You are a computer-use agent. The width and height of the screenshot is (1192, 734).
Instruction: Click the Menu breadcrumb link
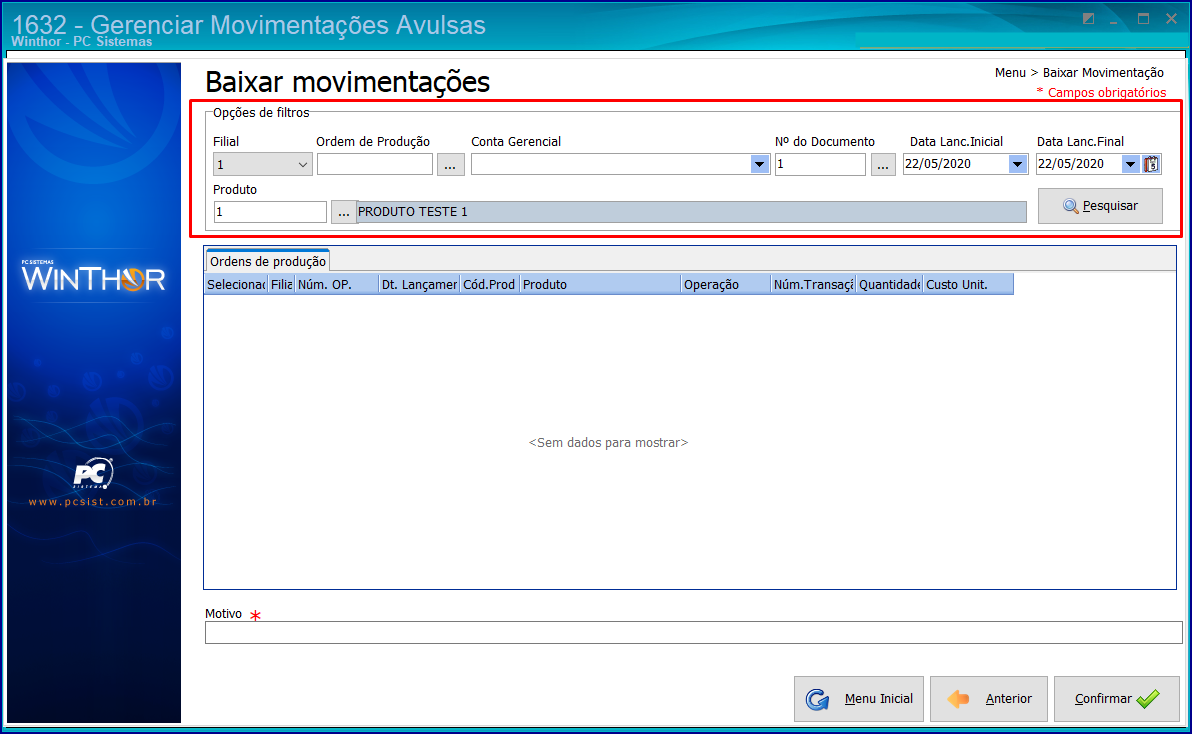(1010, 73)
